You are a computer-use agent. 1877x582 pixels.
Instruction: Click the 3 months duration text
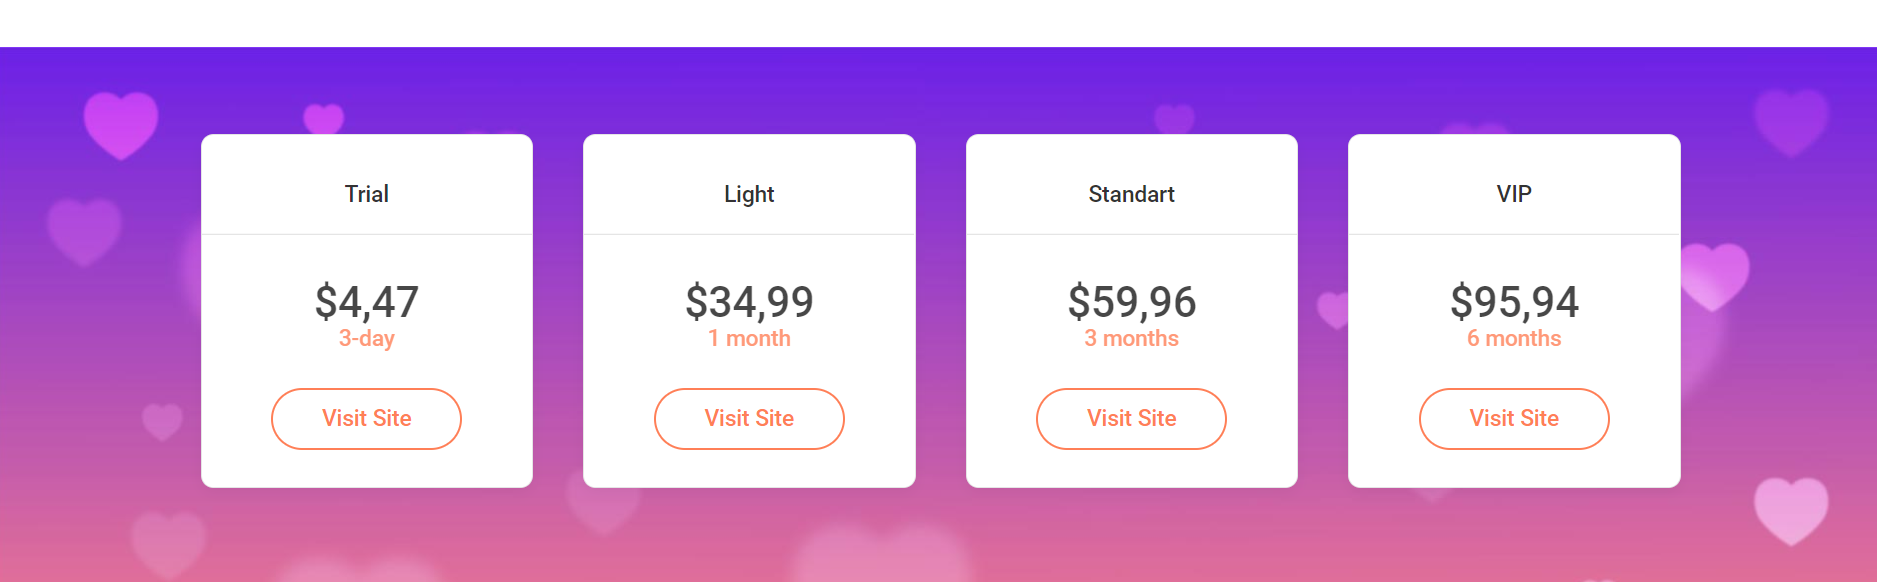1131,338
